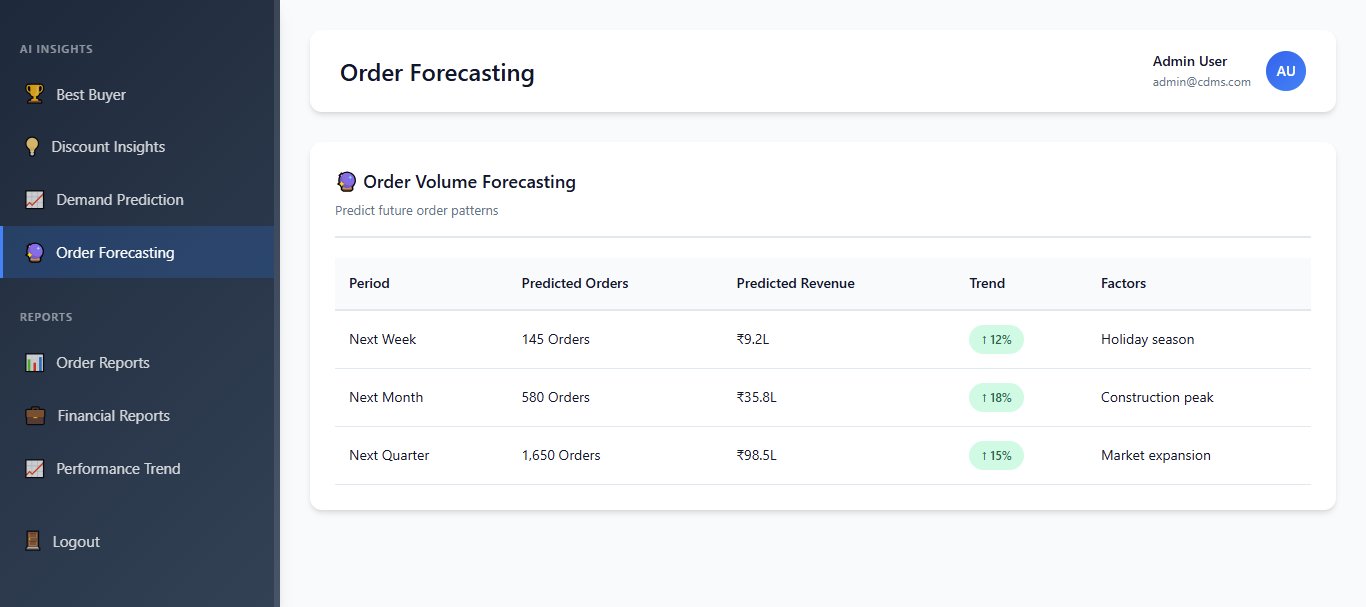The height and width of the screenshot is (607, 1366).
Task: Click the Financial Reports briefcase icon
Action: [33, 415]
